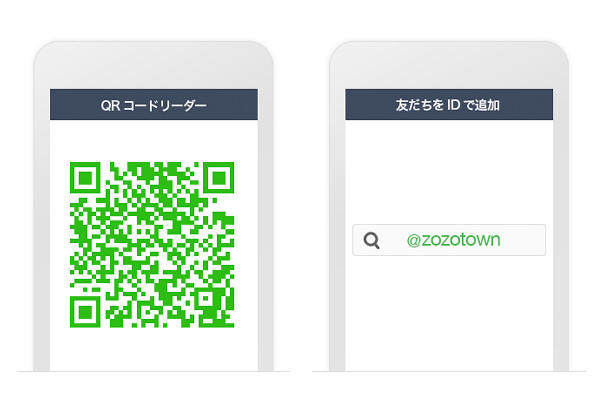Click the right phone's top bezel
The width and height of the screenshot is (600, 400).
(449, 65)
